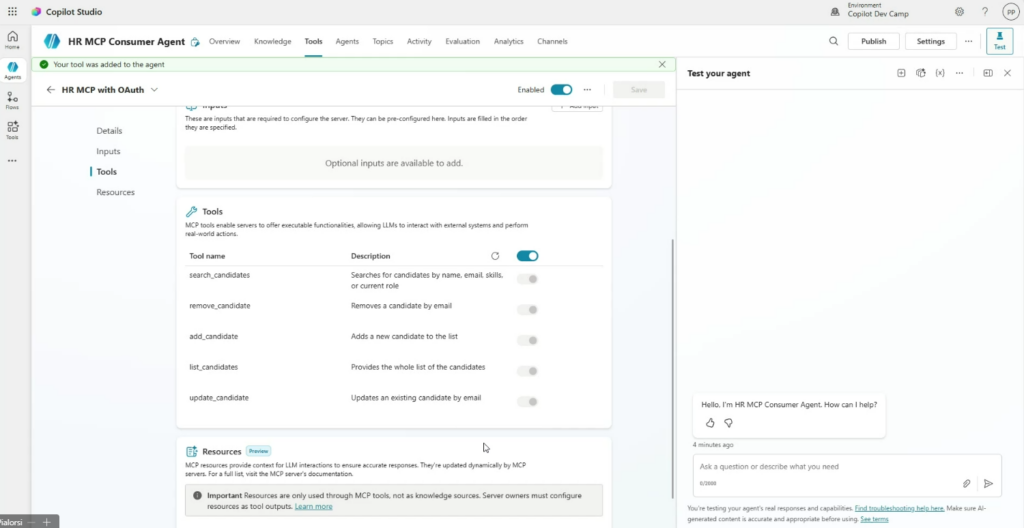This screenshot has width=1024, height=528.
Task: Open Tools in left sidebar
Action: 12,130
